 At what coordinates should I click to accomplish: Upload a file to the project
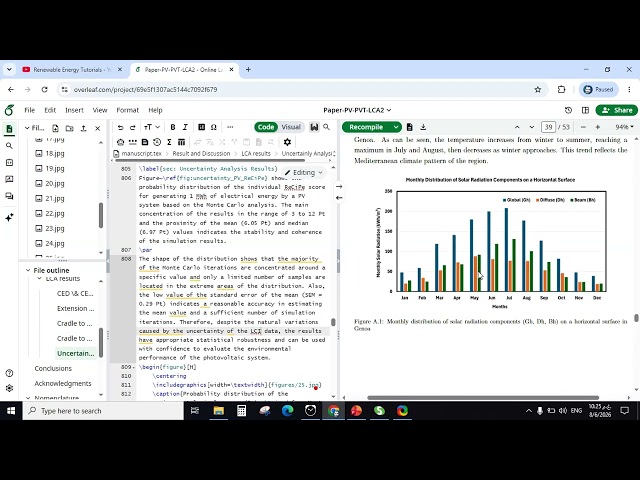[x=83, y=128]
